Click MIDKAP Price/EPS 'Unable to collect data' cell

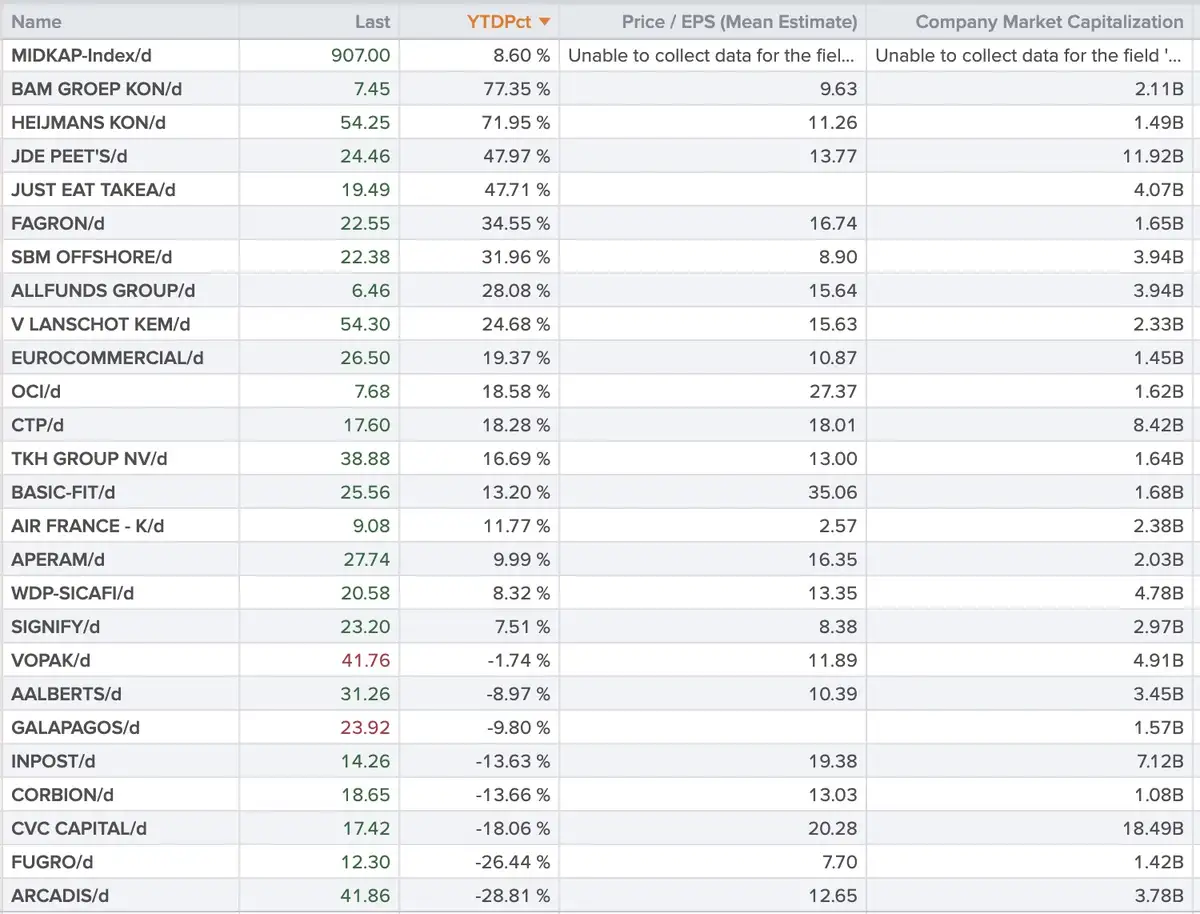coord(712,55)
